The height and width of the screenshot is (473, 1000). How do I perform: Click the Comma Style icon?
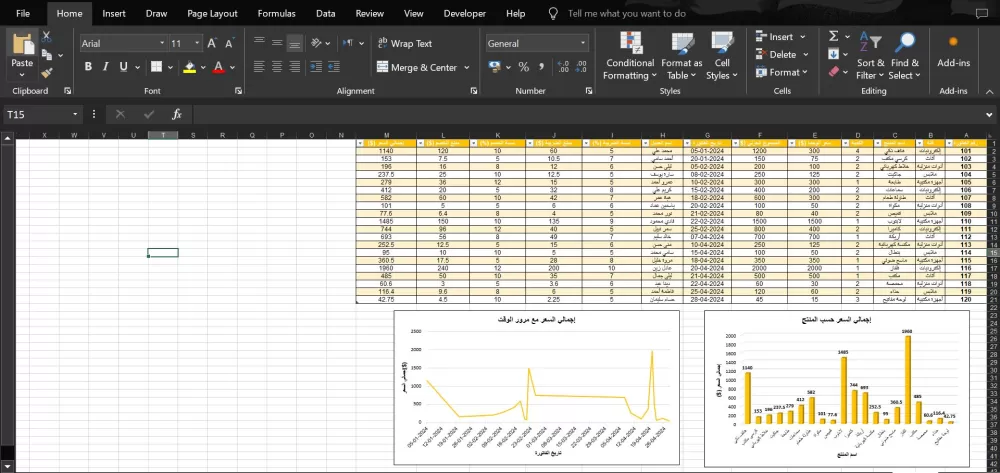(541, 67)
